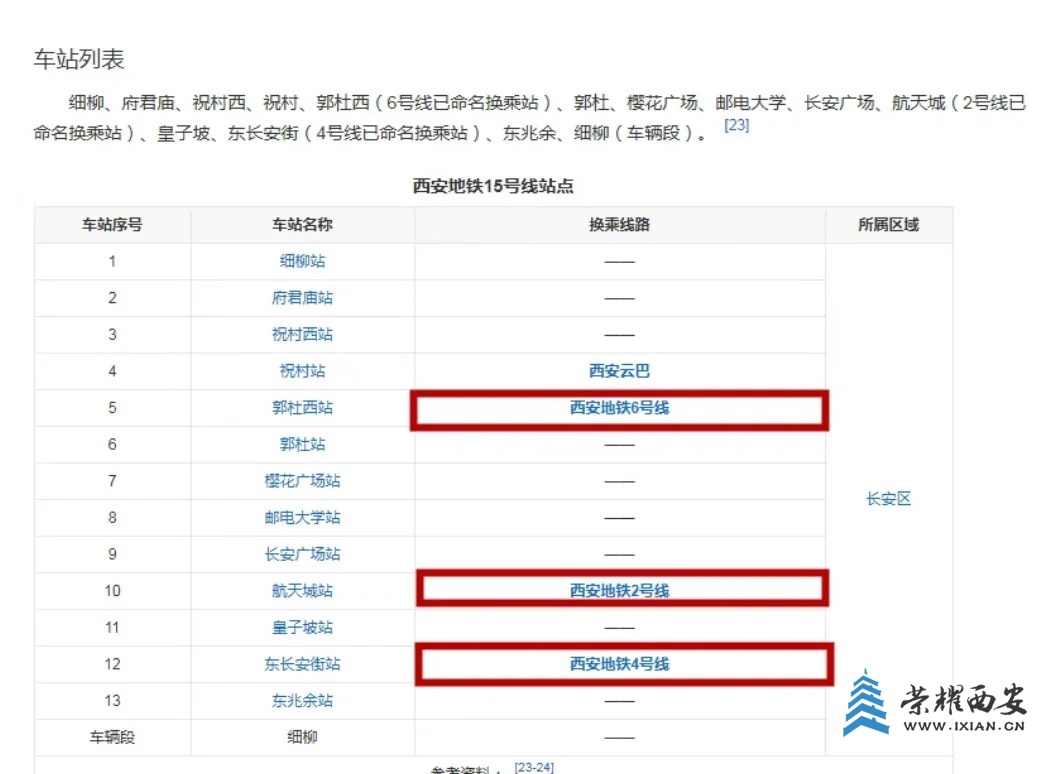The height and width of the screenshot is (774, 1059).
Task: Open the 西安云巴 transfer line link
Action: point(620,371)
